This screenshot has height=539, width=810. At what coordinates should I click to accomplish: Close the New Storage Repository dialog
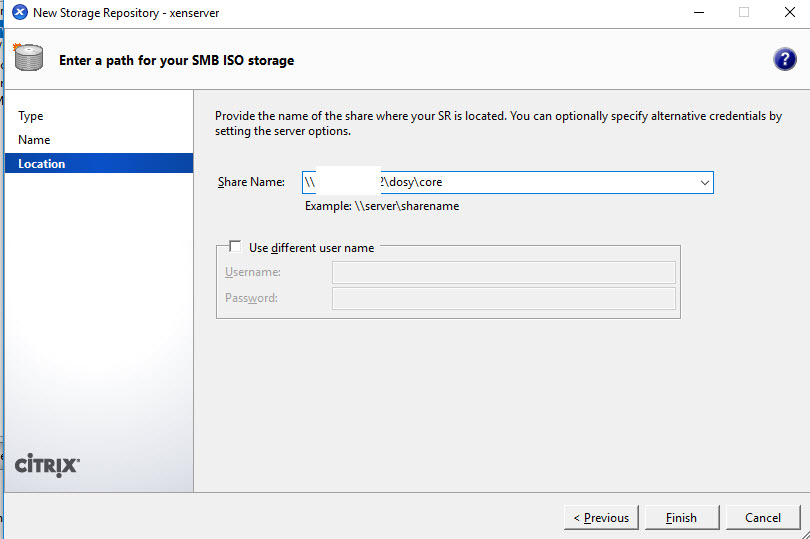787,13
